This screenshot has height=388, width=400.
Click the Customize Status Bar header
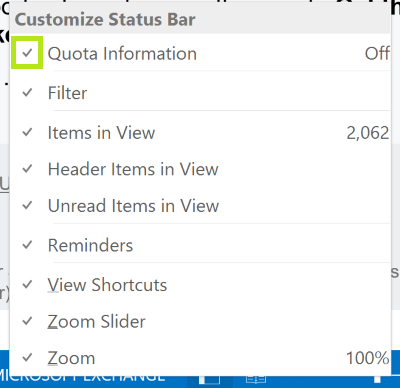pyautogui.click(x=105, y=19)
